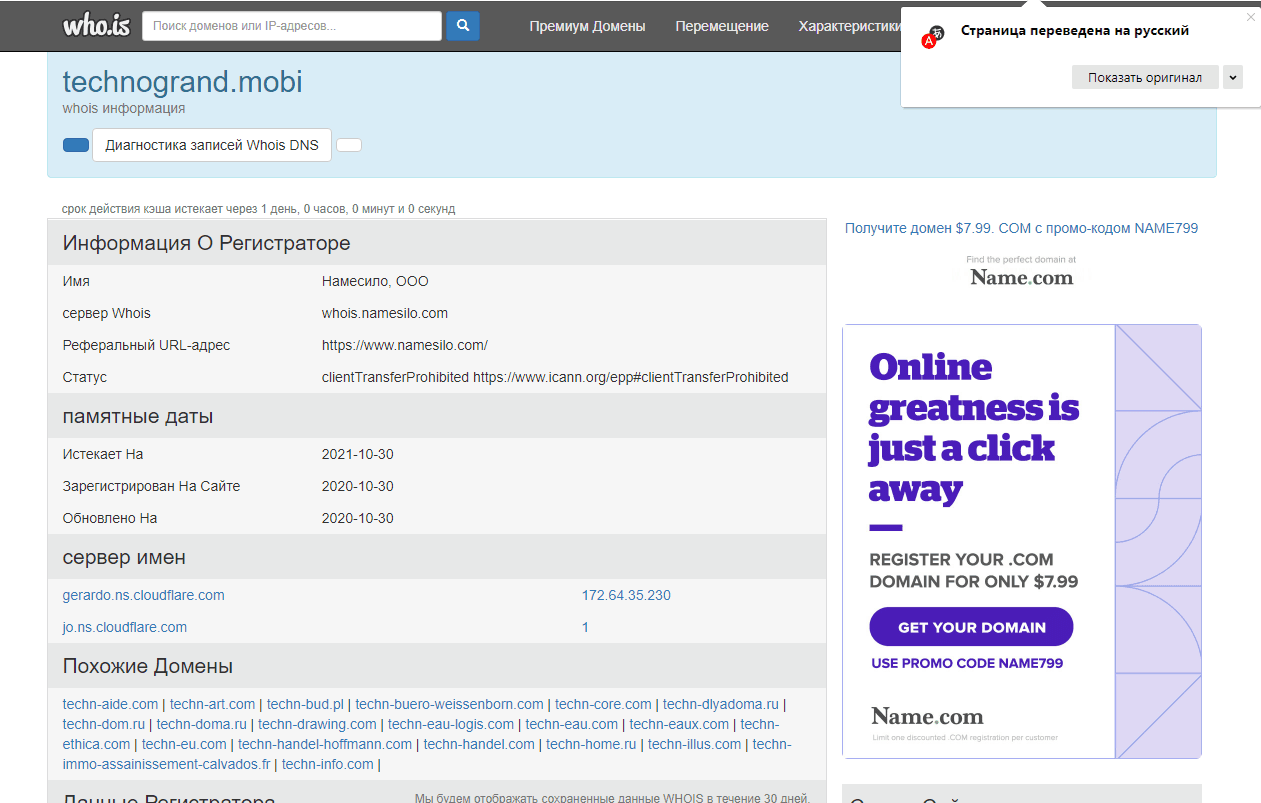
Task: Click the Name.com logo above the ad
Action: click(1021, 276)
